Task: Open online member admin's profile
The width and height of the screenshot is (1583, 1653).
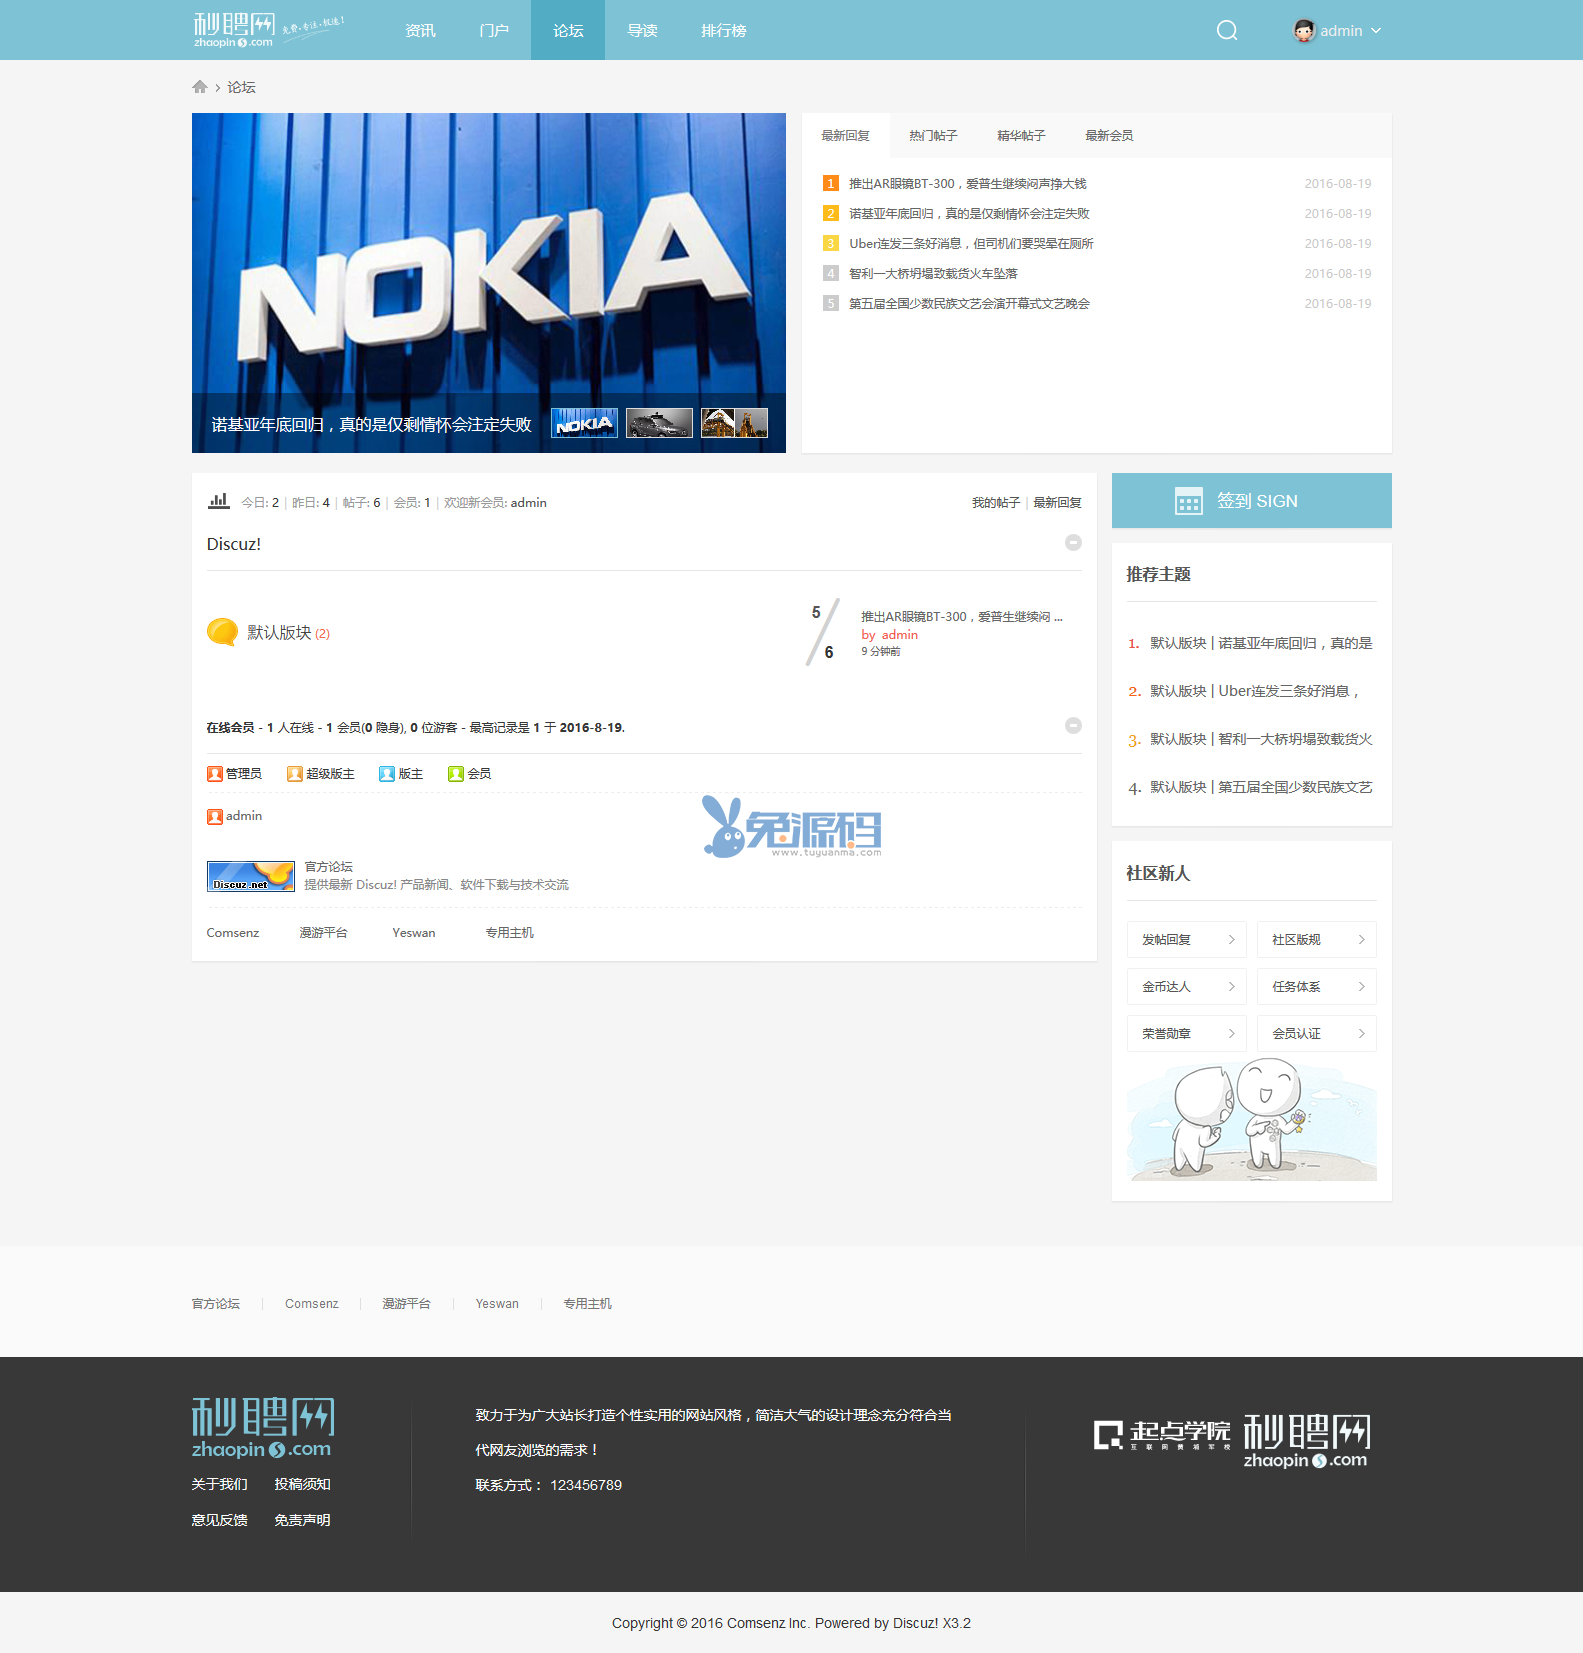Action: pyautogui.click(x=244, y=816)
